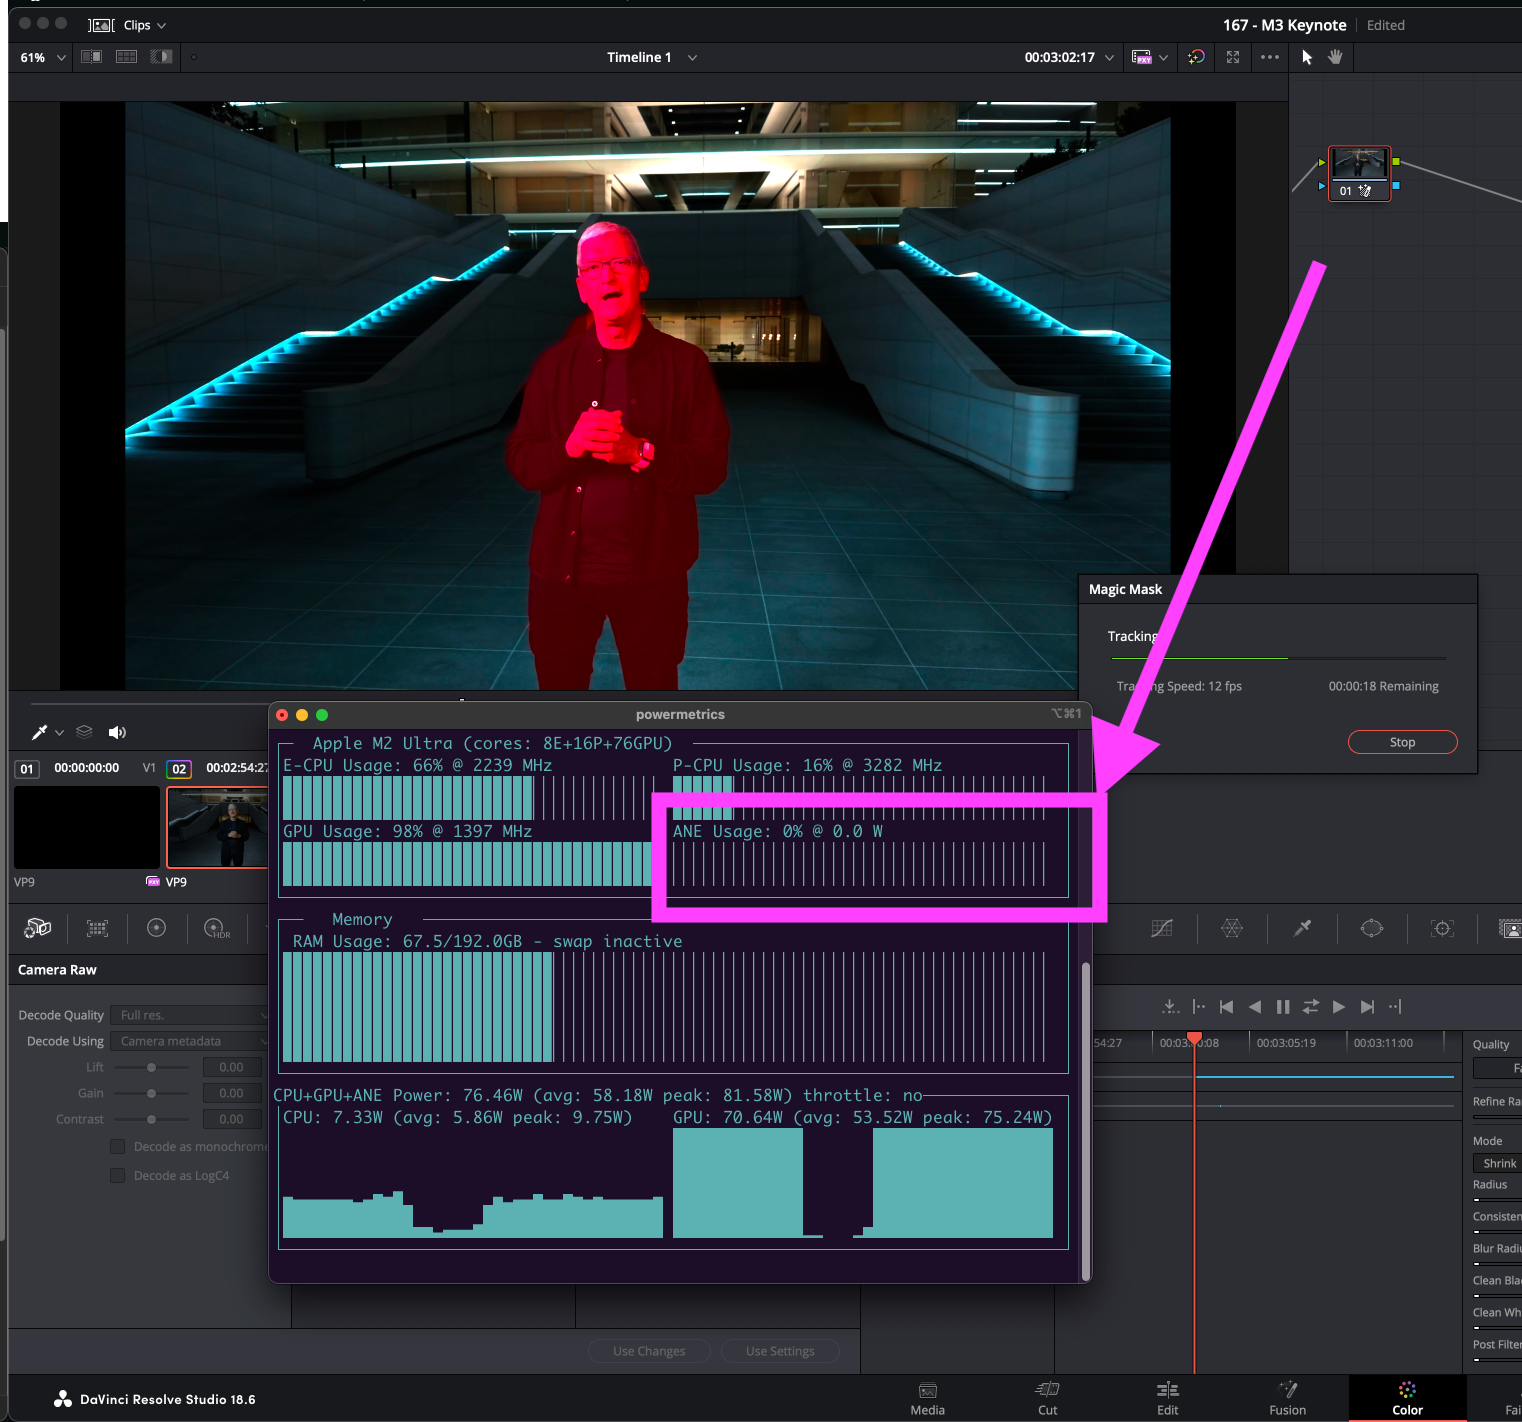Switch to the Media page tab
Image resolution: width=1522 pixels, height=1422 pixels.
[x=927, y=1398]
